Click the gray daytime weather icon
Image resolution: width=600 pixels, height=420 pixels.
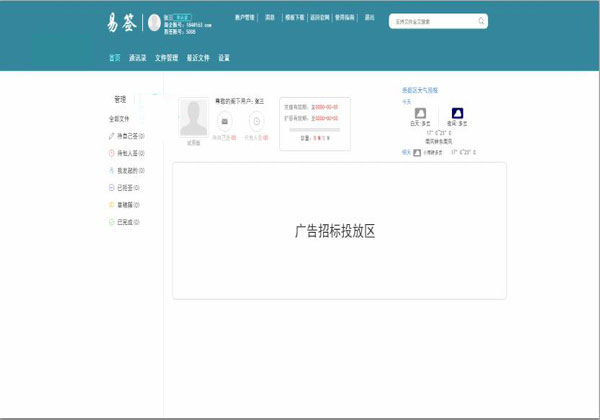coord(420,113)
